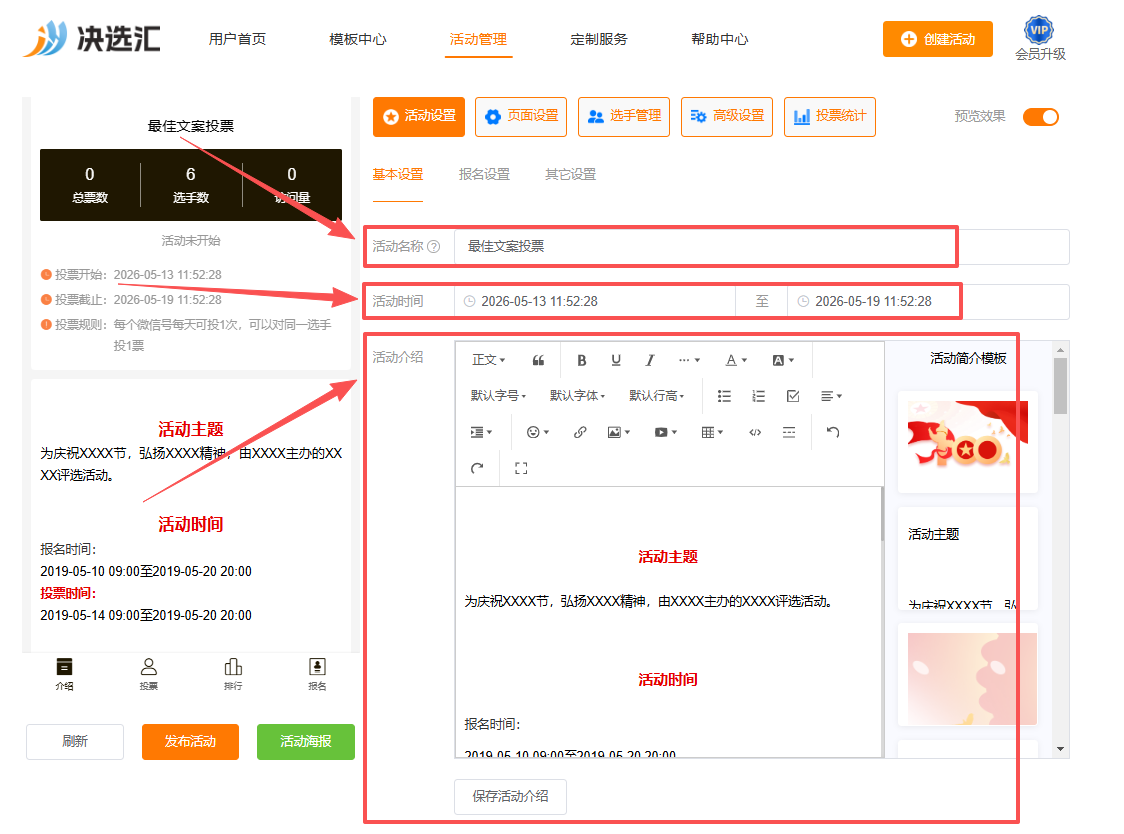The height and width of the screenshot is (834, 1124).
Task: Open the 介绍 tab in preview footer
Action: (x=65, y=673)
